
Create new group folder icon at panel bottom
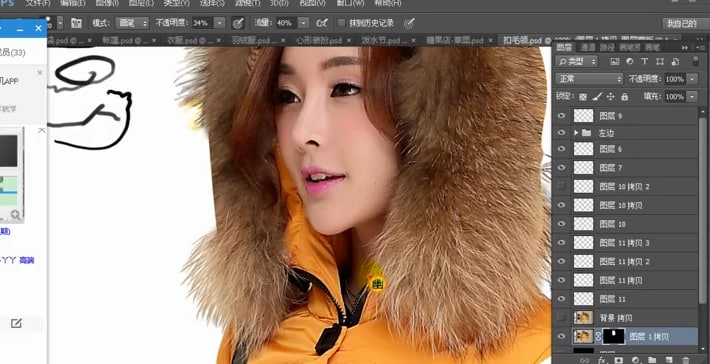point(652,360)
